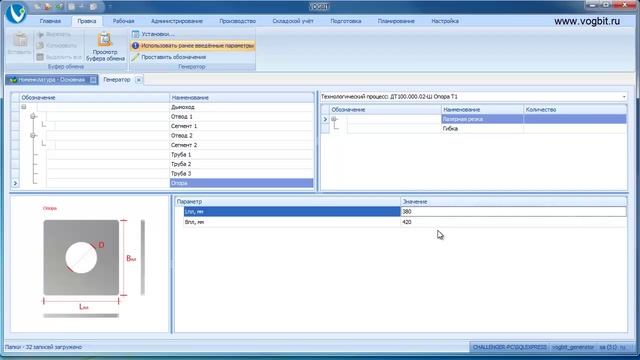Click the first quick access toolbar icon
Image resolution: width=640 pixels, height=360 pixels.
(x=37, y=7)
